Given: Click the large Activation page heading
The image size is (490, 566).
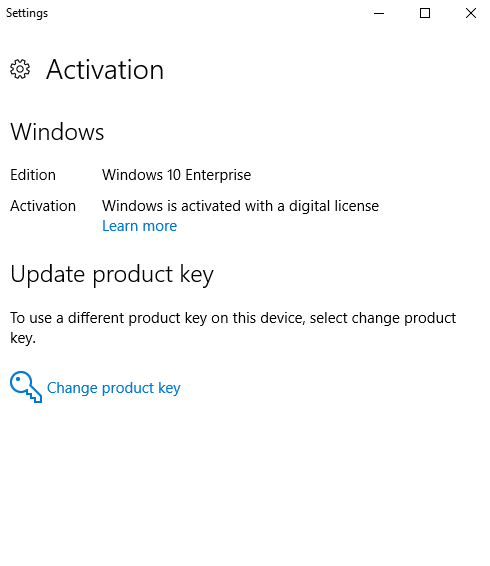Looking at the screenshot, I should [x=105, y=69].
